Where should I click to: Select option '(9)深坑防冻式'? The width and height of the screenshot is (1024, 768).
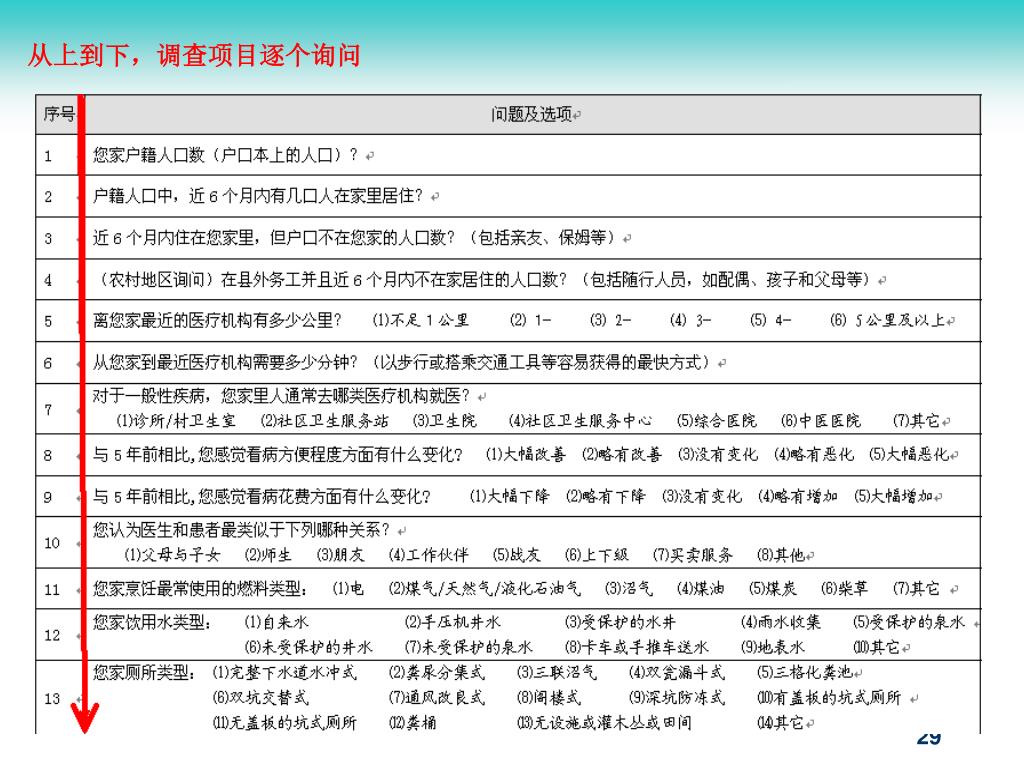click(677, 698)
